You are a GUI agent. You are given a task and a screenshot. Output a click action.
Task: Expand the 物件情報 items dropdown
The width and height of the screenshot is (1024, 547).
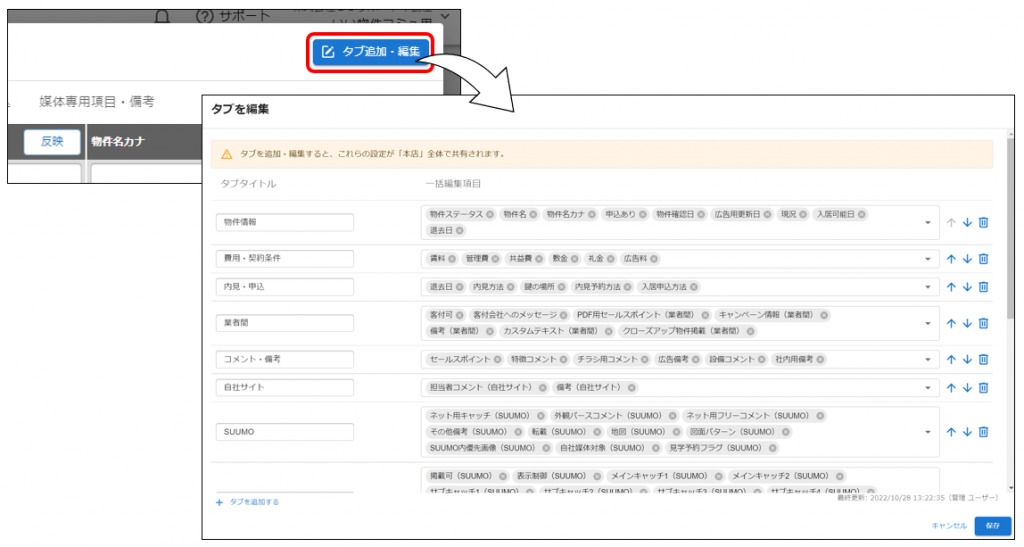927,223
